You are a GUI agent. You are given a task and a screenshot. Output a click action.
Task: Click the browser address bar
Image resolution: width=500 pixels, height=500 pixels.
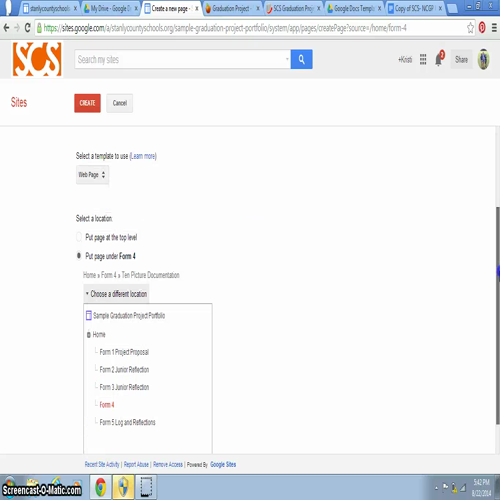click(250, 28)
